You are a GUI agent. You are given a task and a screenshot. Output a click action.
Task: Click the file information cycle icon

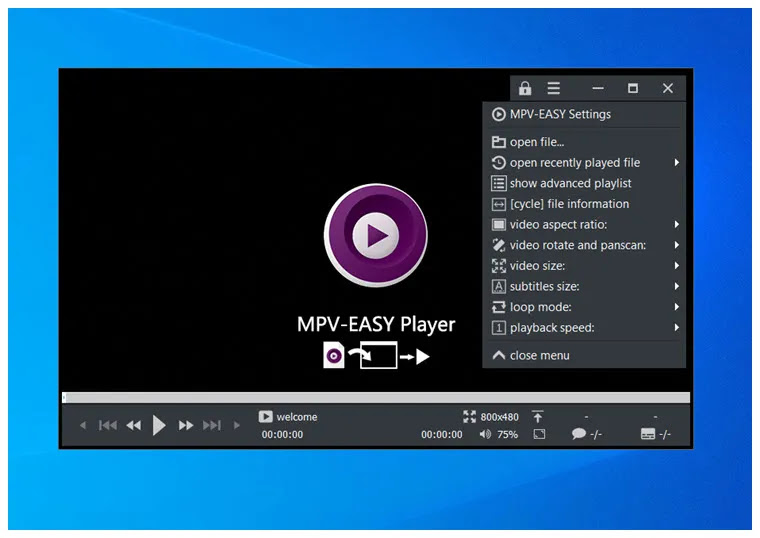pos(498,205)
